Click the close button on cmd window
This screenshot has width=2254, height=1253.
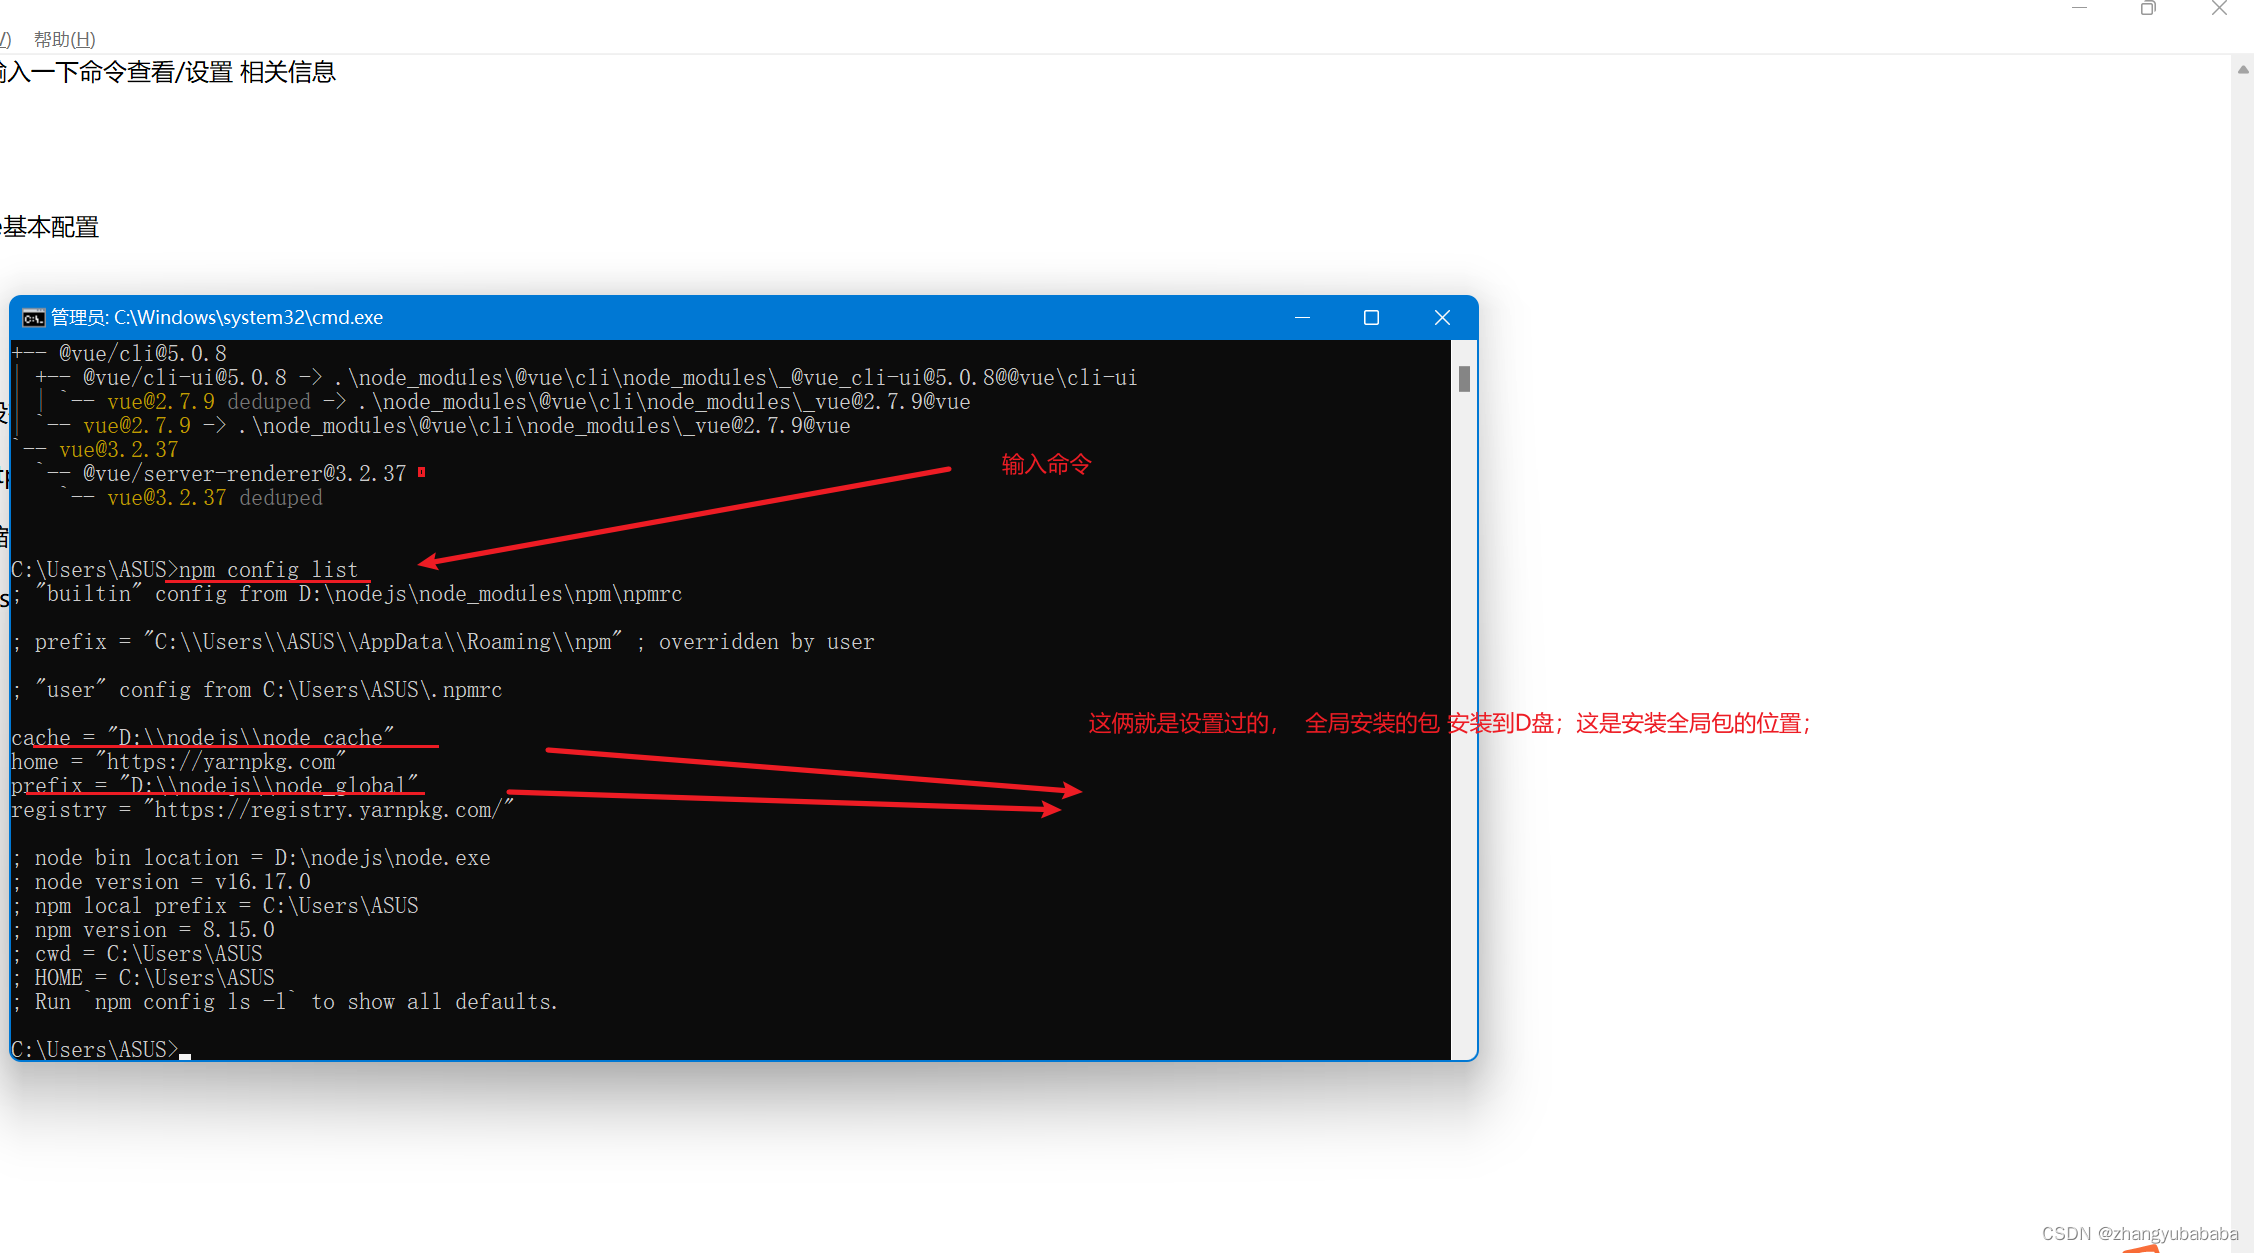point(1442,316)
